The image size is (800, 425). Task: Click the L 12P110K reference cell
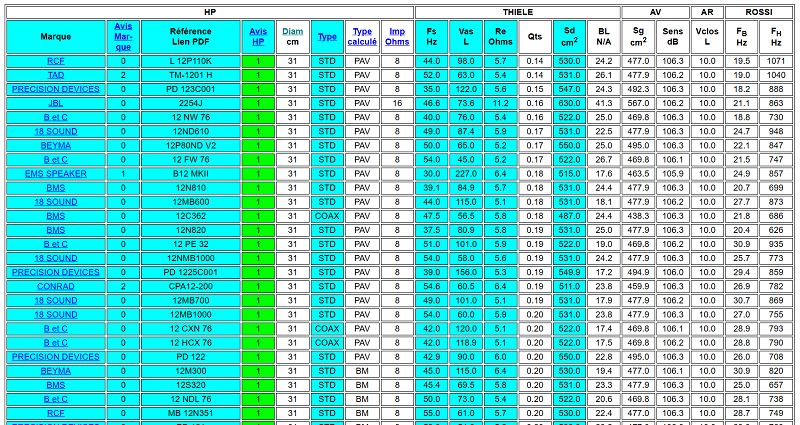point(190,61)
